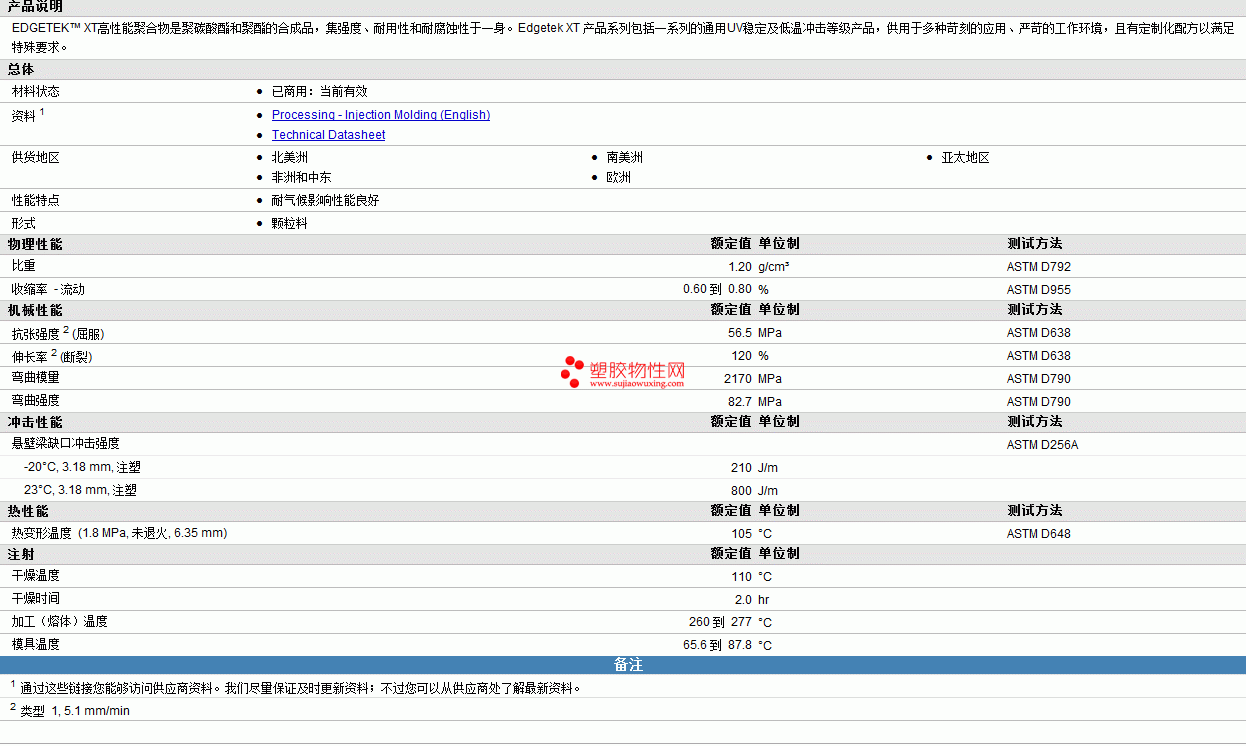Click the 干燥时间 row label
This screenshot has width=1246, height=746.
point(36,598)
